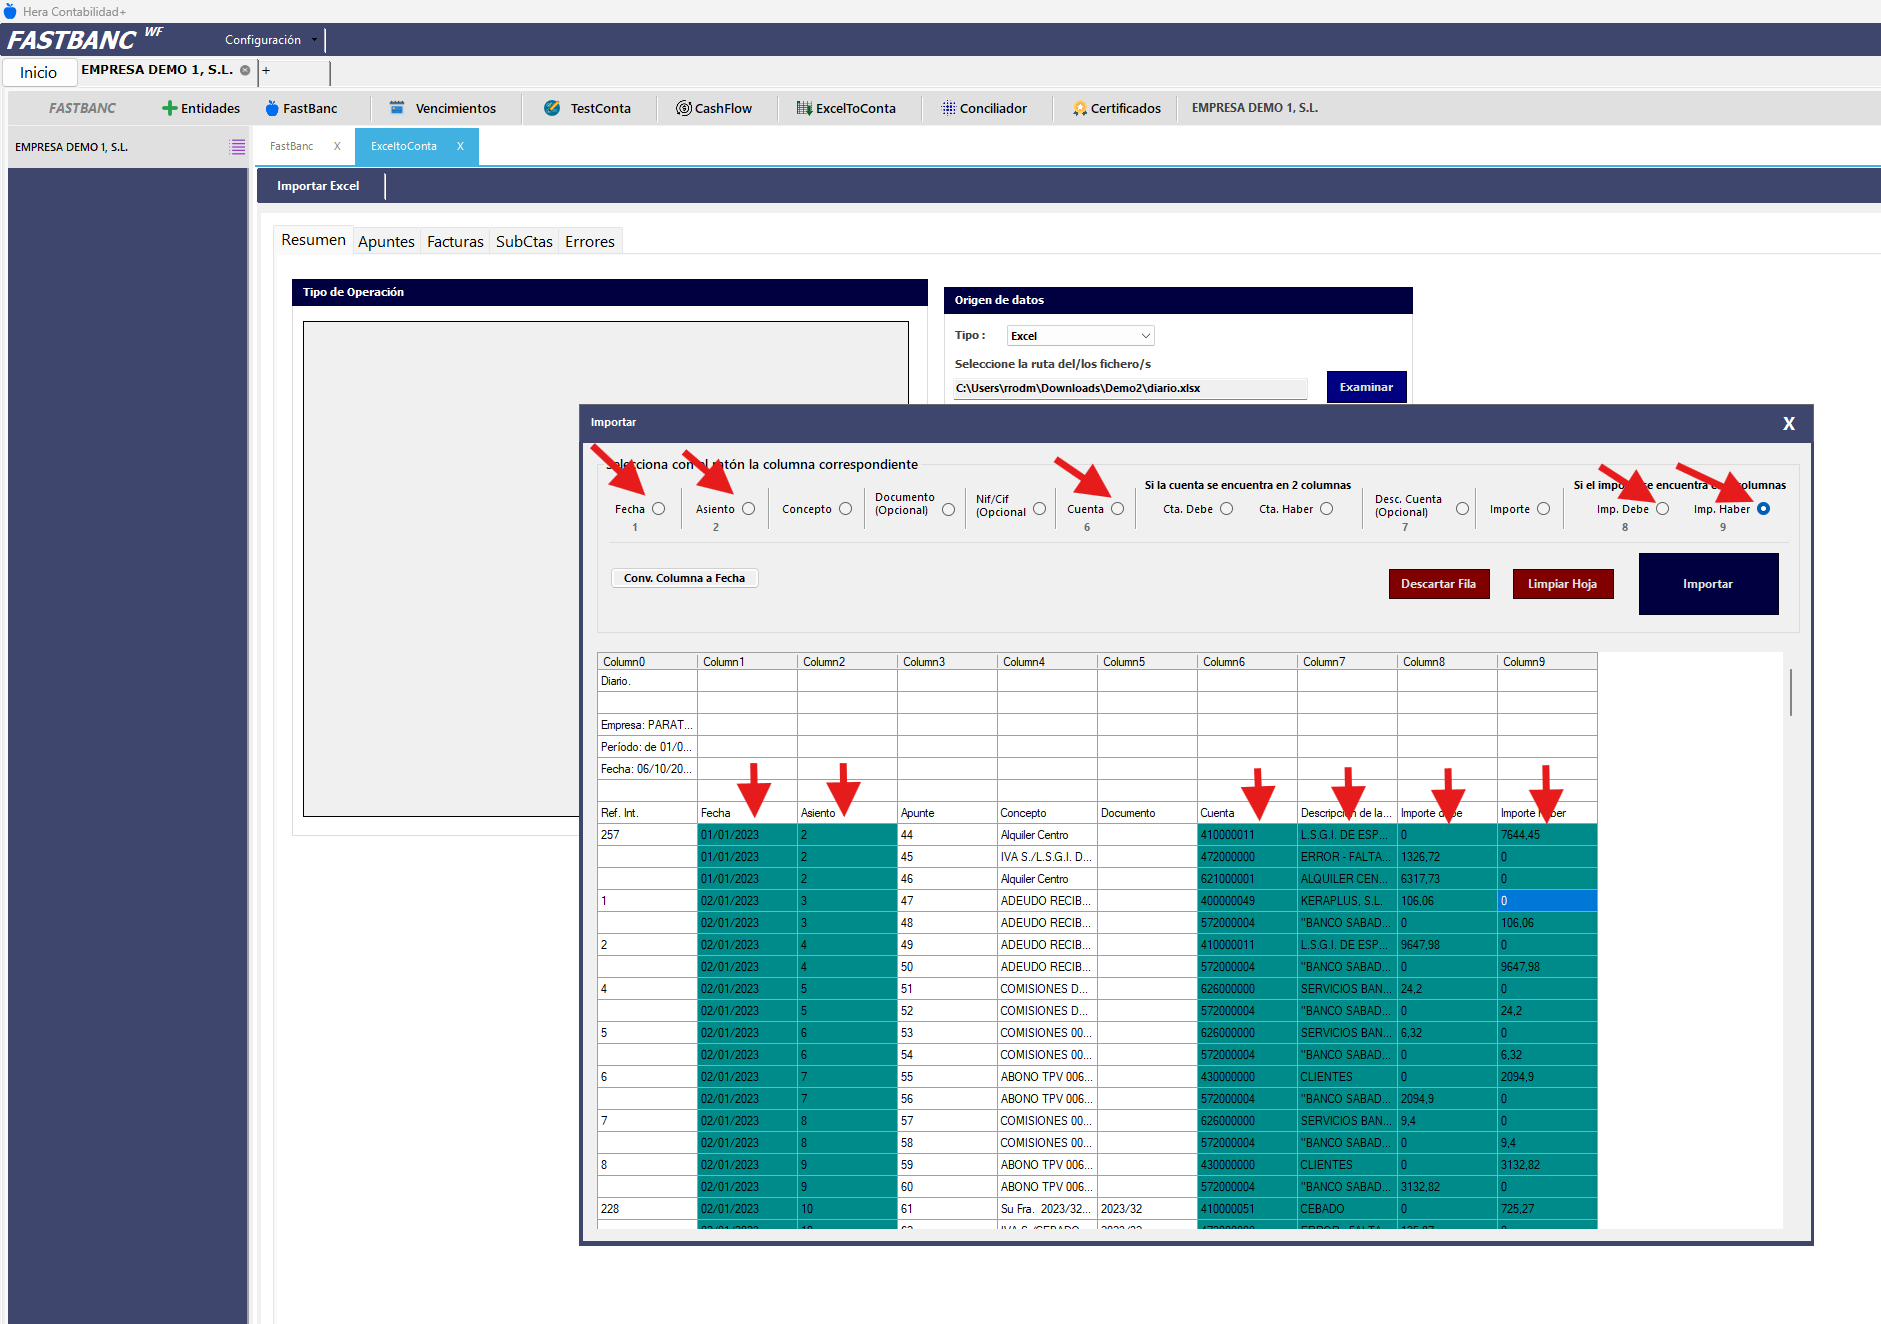Select the Asiento radio button
Image resolution: width=1881 pixels, height=1324 pixels.
click(x=748, y=509)
